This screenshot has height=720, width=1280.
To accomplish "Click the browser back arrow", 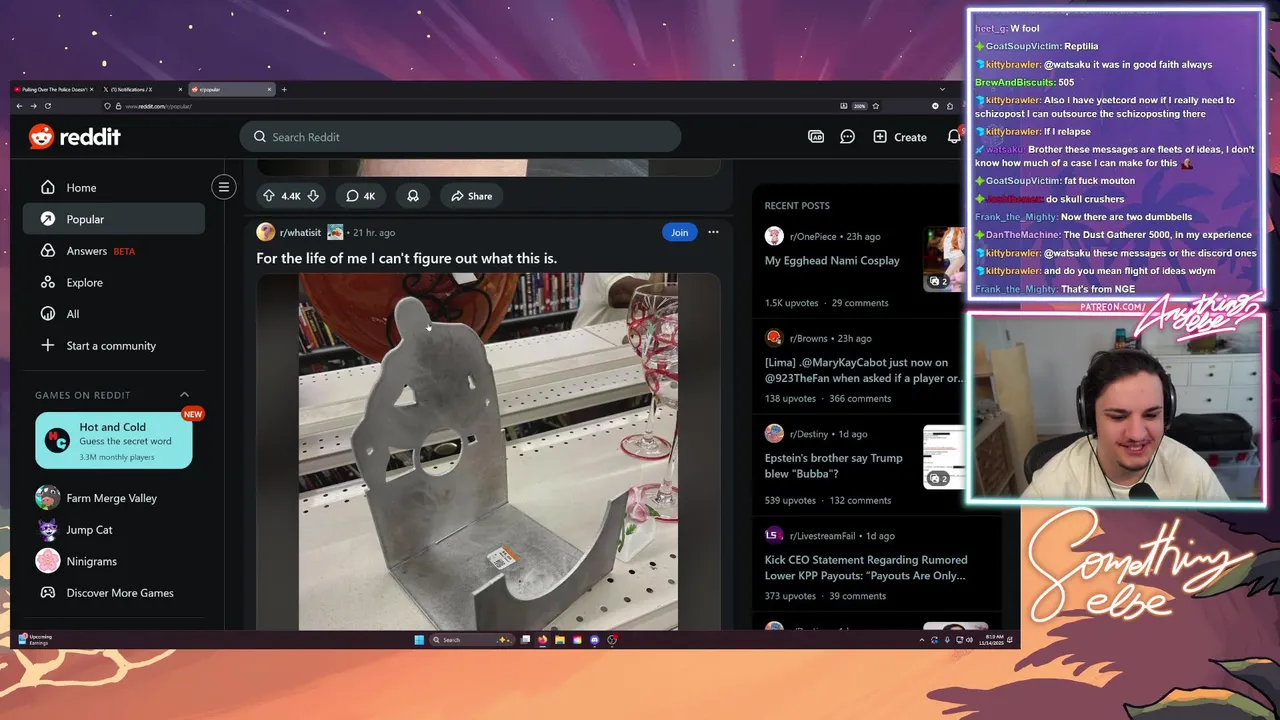I will (19, 106).
